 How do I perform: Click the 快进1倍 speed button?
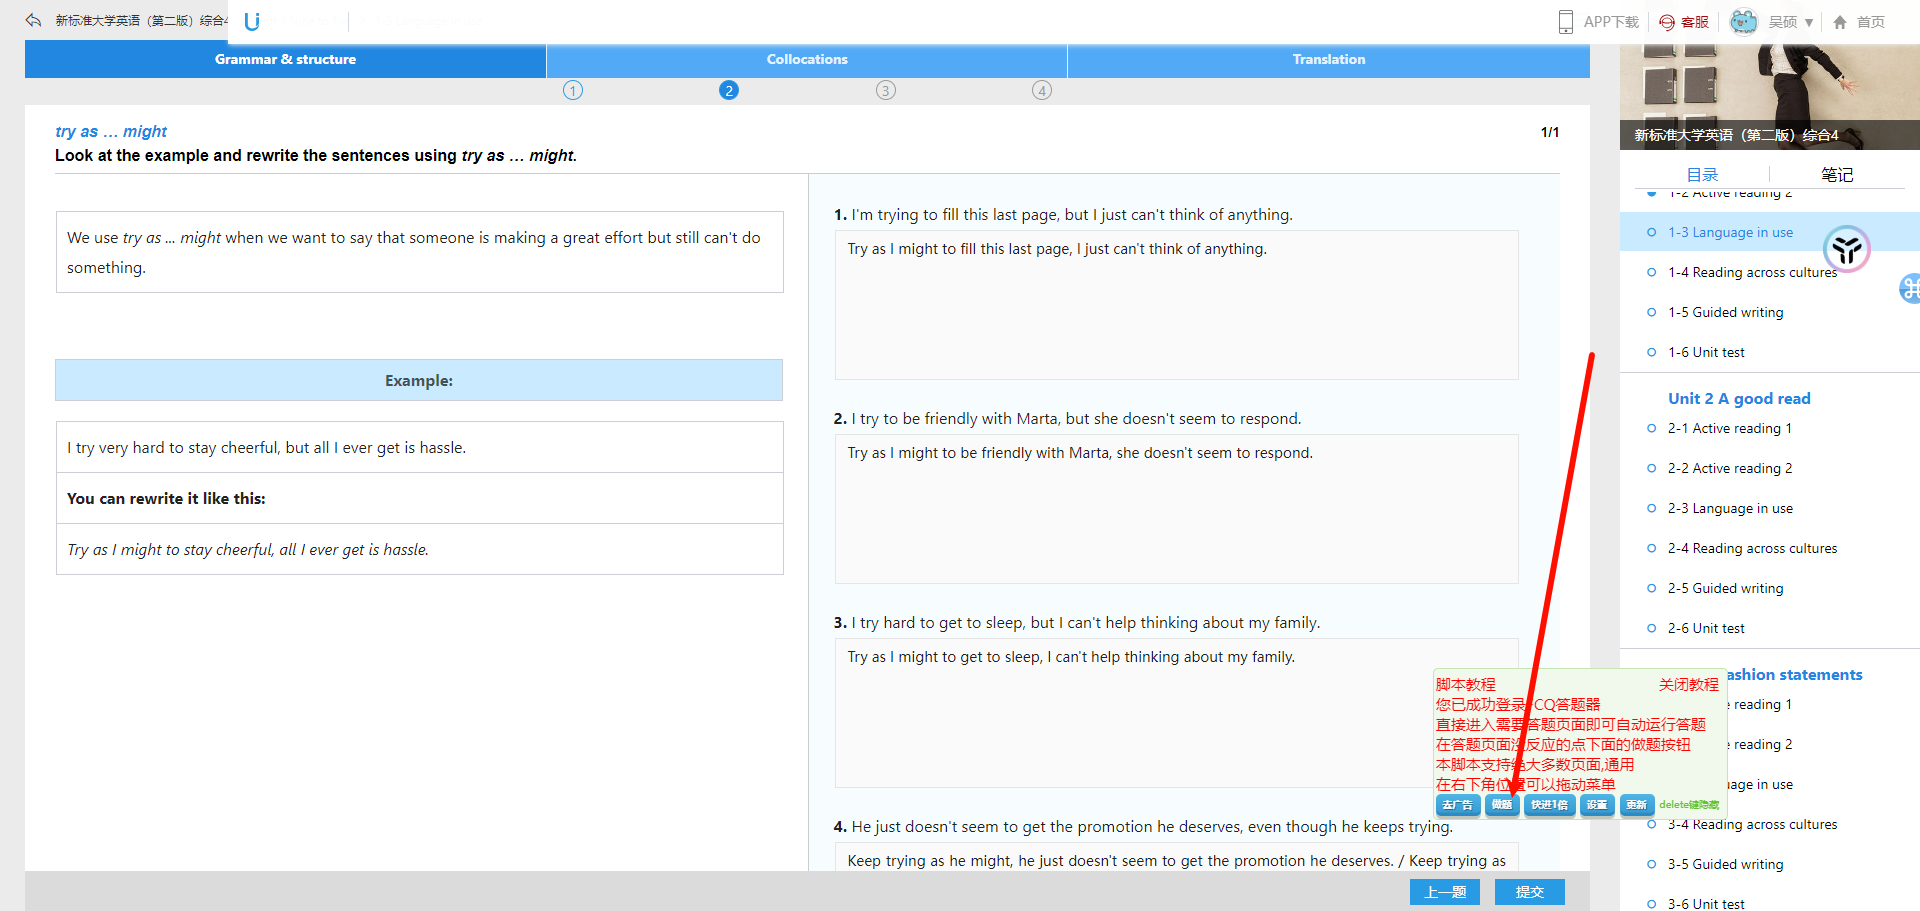coord(1549,805)
